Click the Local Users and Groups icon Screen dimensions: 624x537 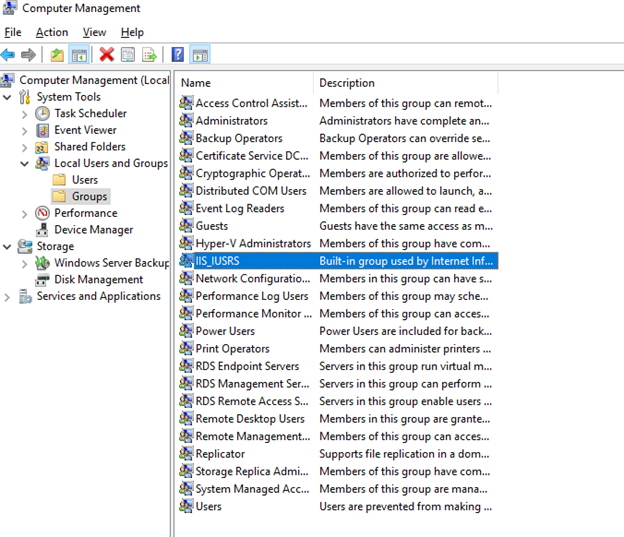[42, 163]
